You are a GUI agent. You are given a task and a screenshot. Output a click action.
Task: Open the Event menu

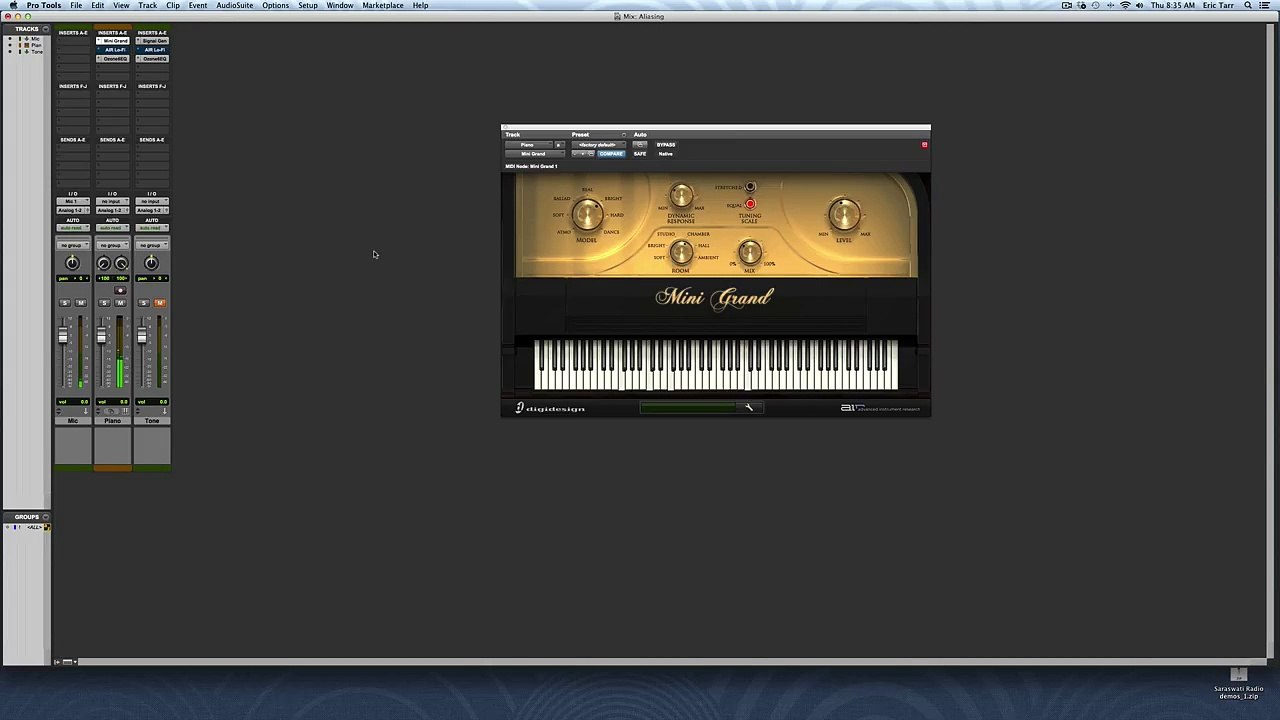tap(198, 6)
